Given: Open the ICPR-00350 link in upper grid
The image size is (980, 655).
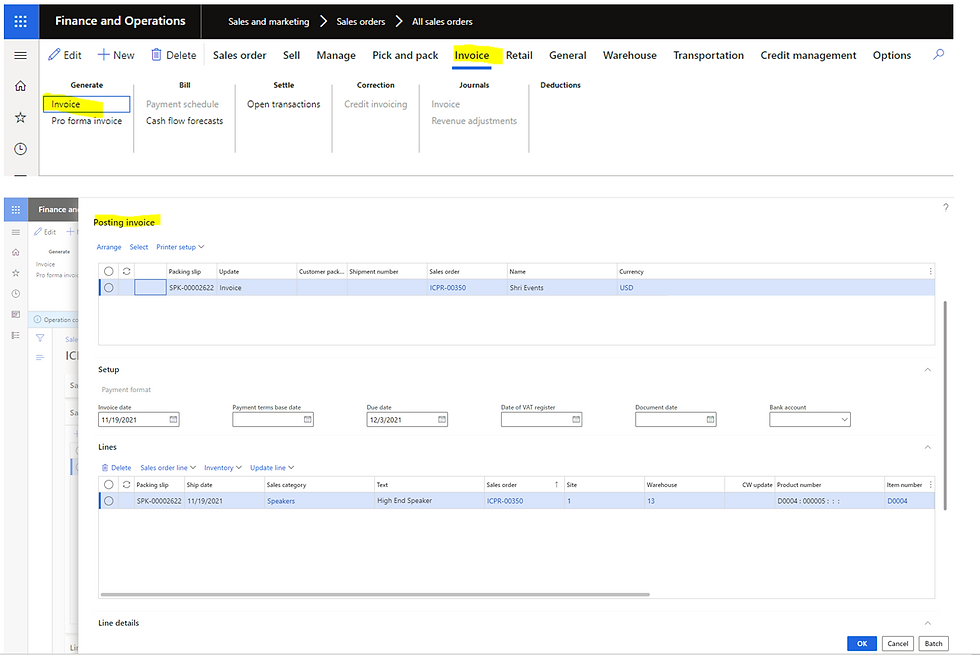Looking at the screenshot, I should click(x=448, y=288).
